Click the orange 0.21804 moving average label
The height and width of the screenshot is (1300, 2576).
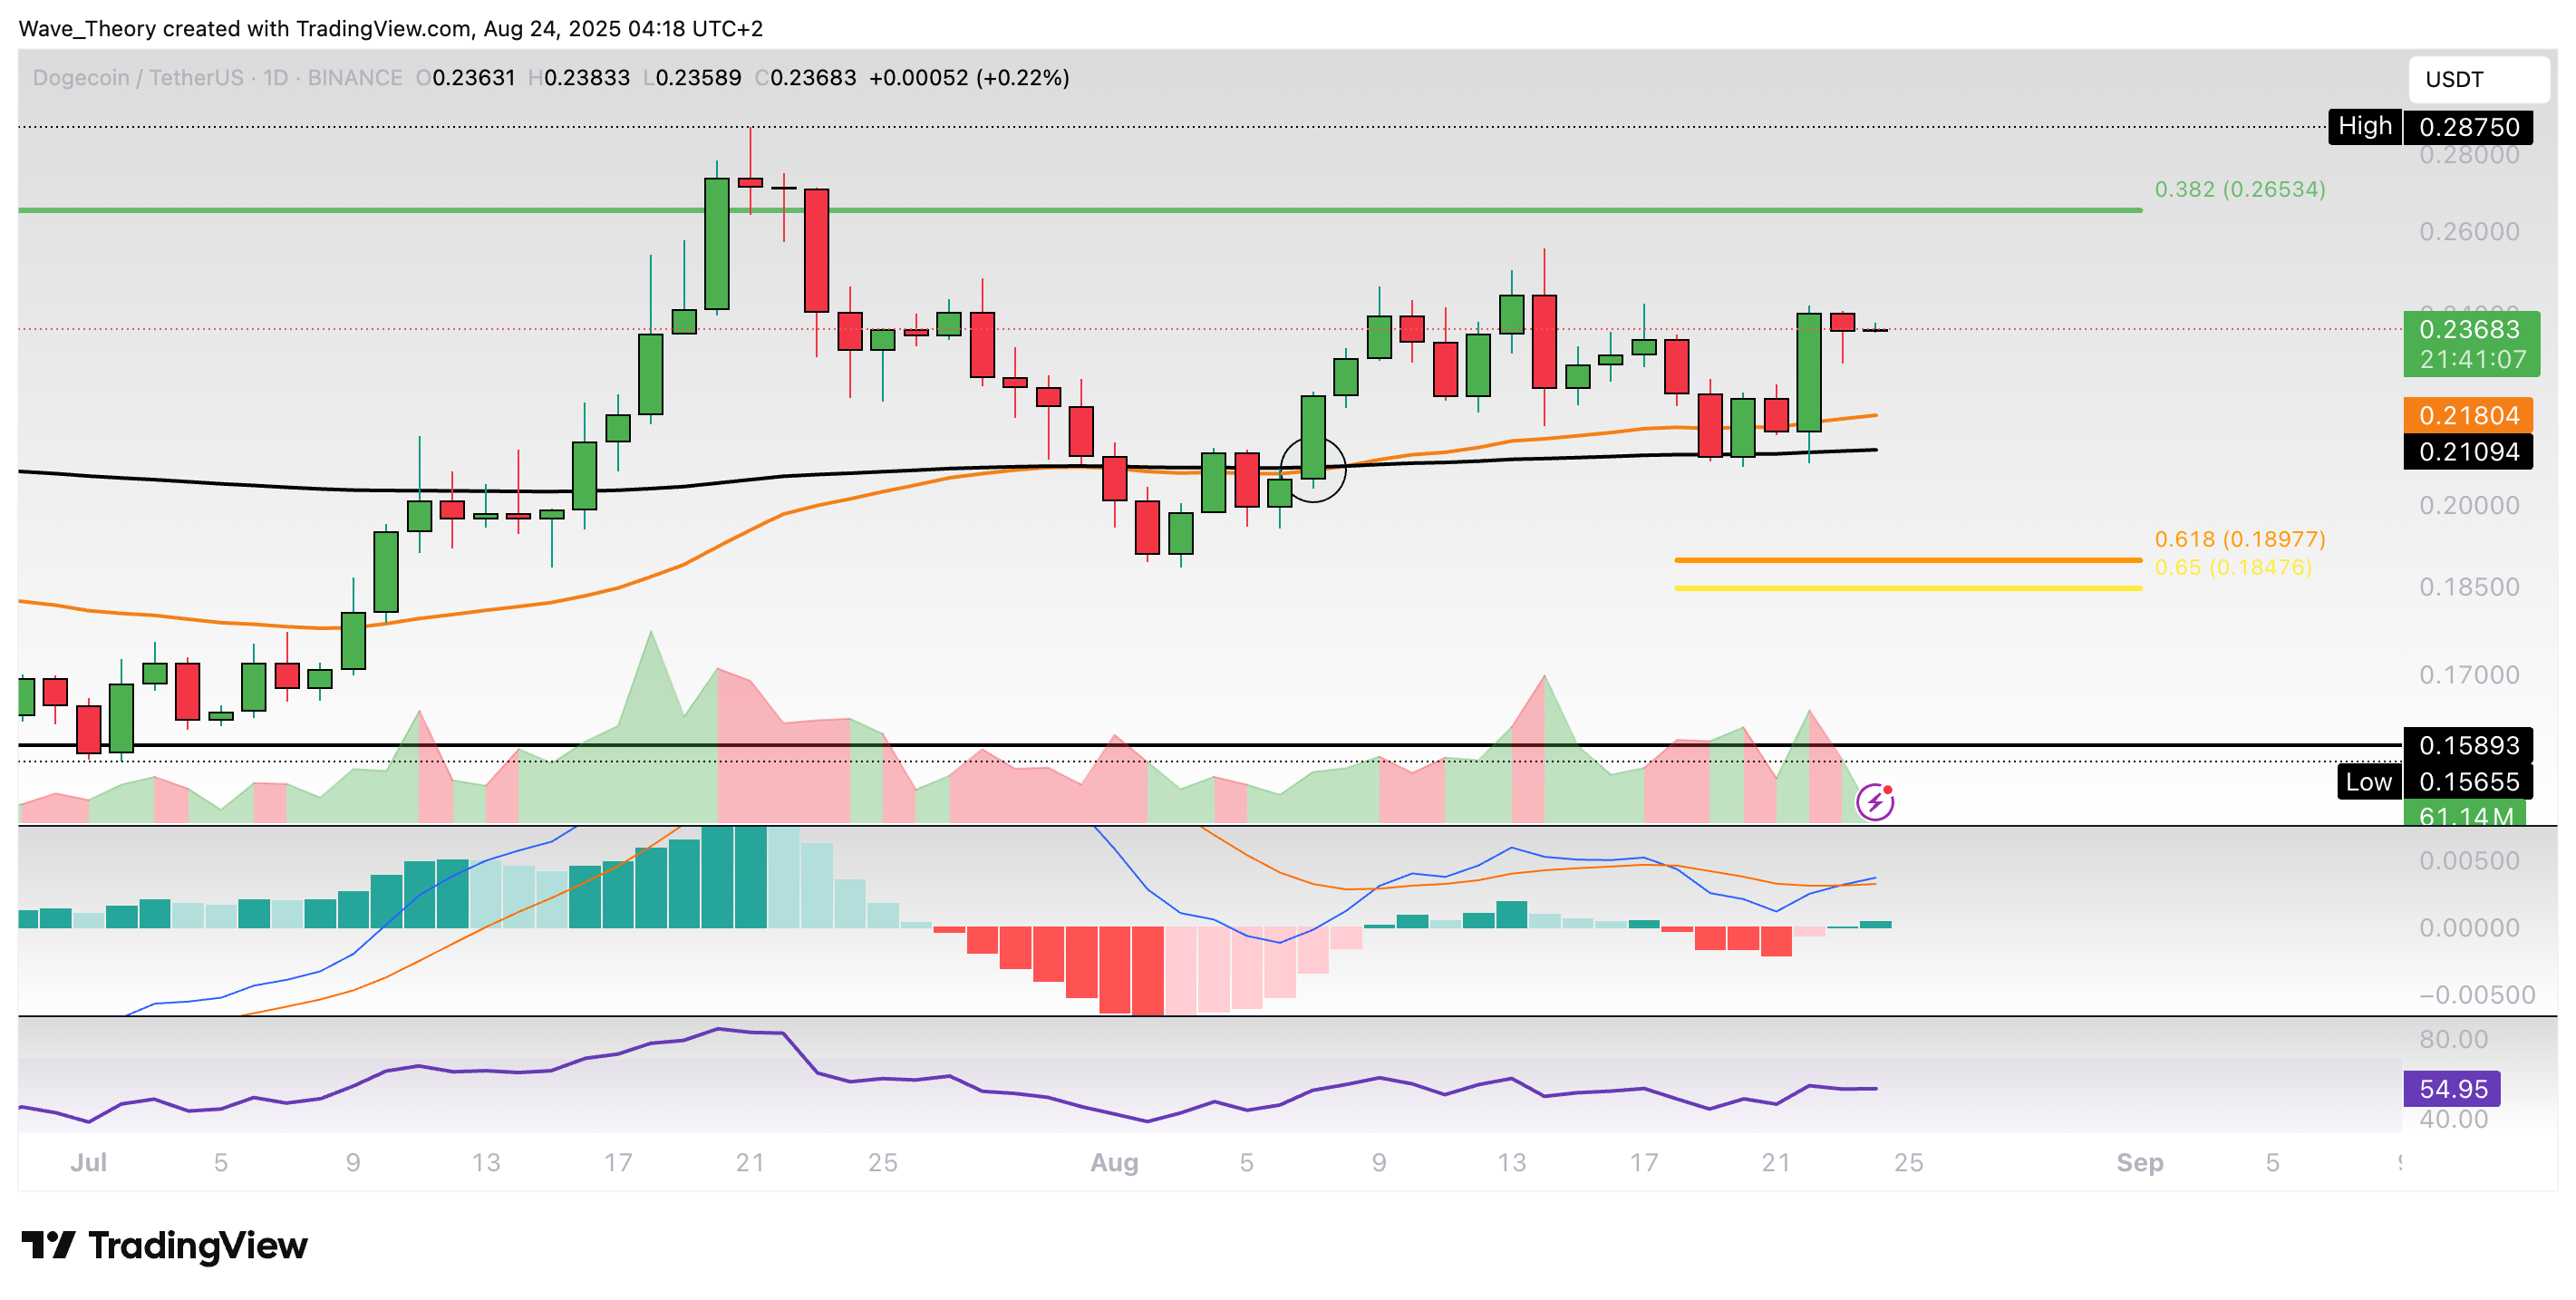tap(2468, 415)
